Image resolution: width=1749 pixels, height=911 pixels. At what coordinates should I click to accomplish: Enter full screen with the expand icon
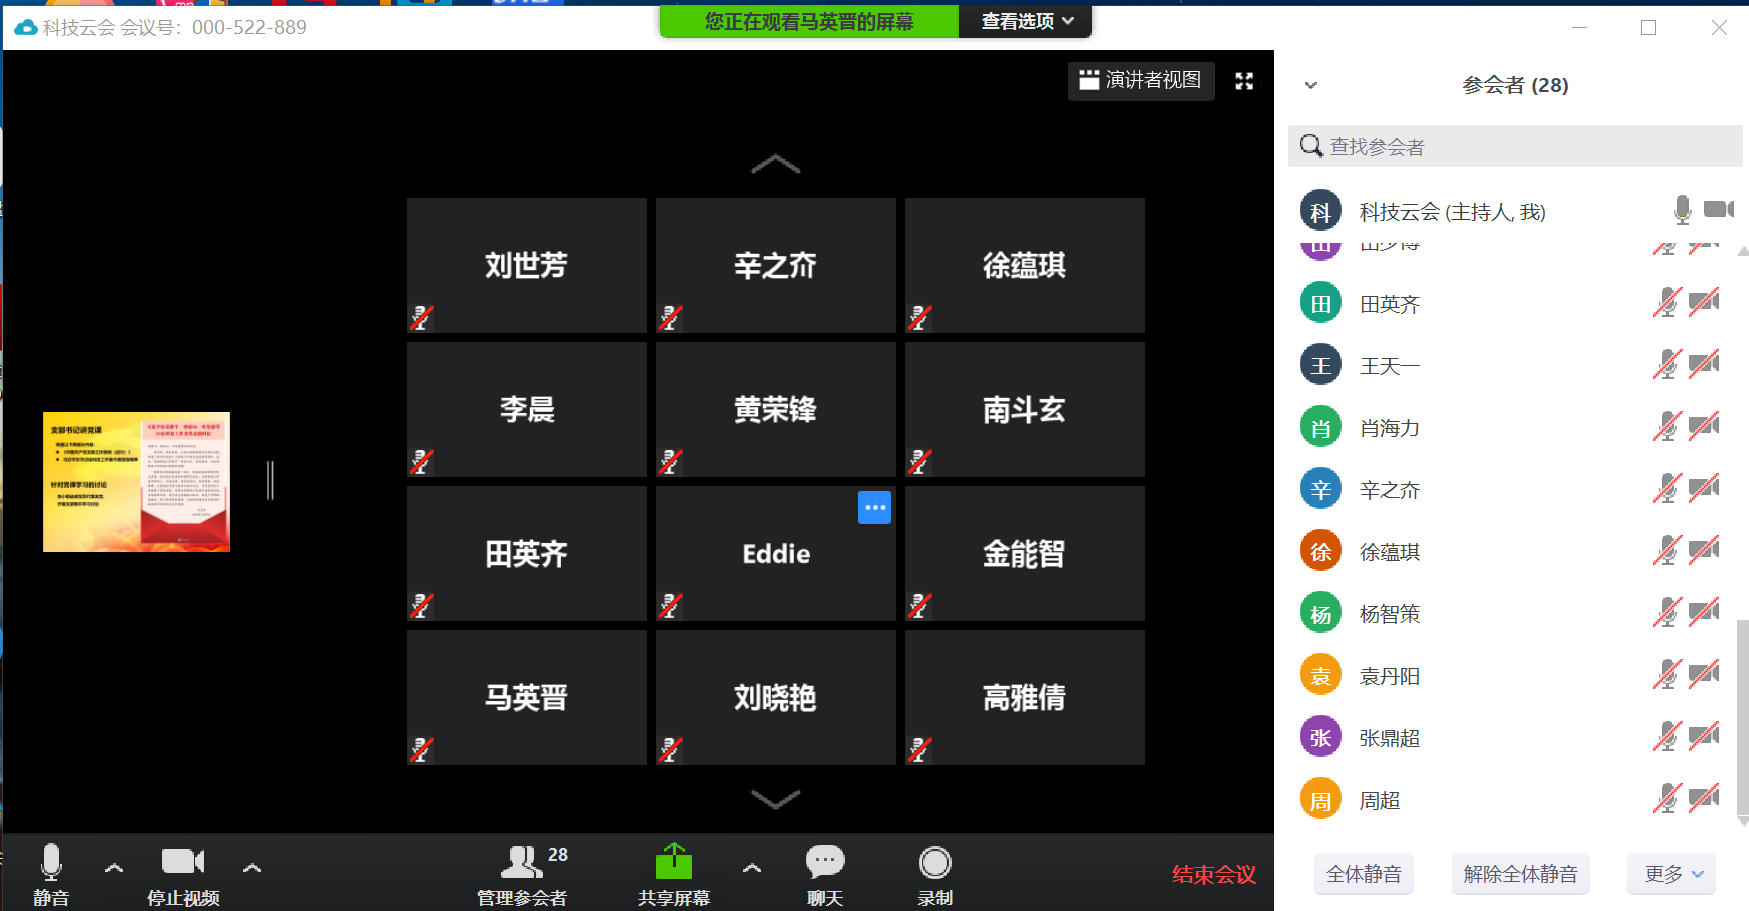pyautogui.click(x=1244, y=81)
